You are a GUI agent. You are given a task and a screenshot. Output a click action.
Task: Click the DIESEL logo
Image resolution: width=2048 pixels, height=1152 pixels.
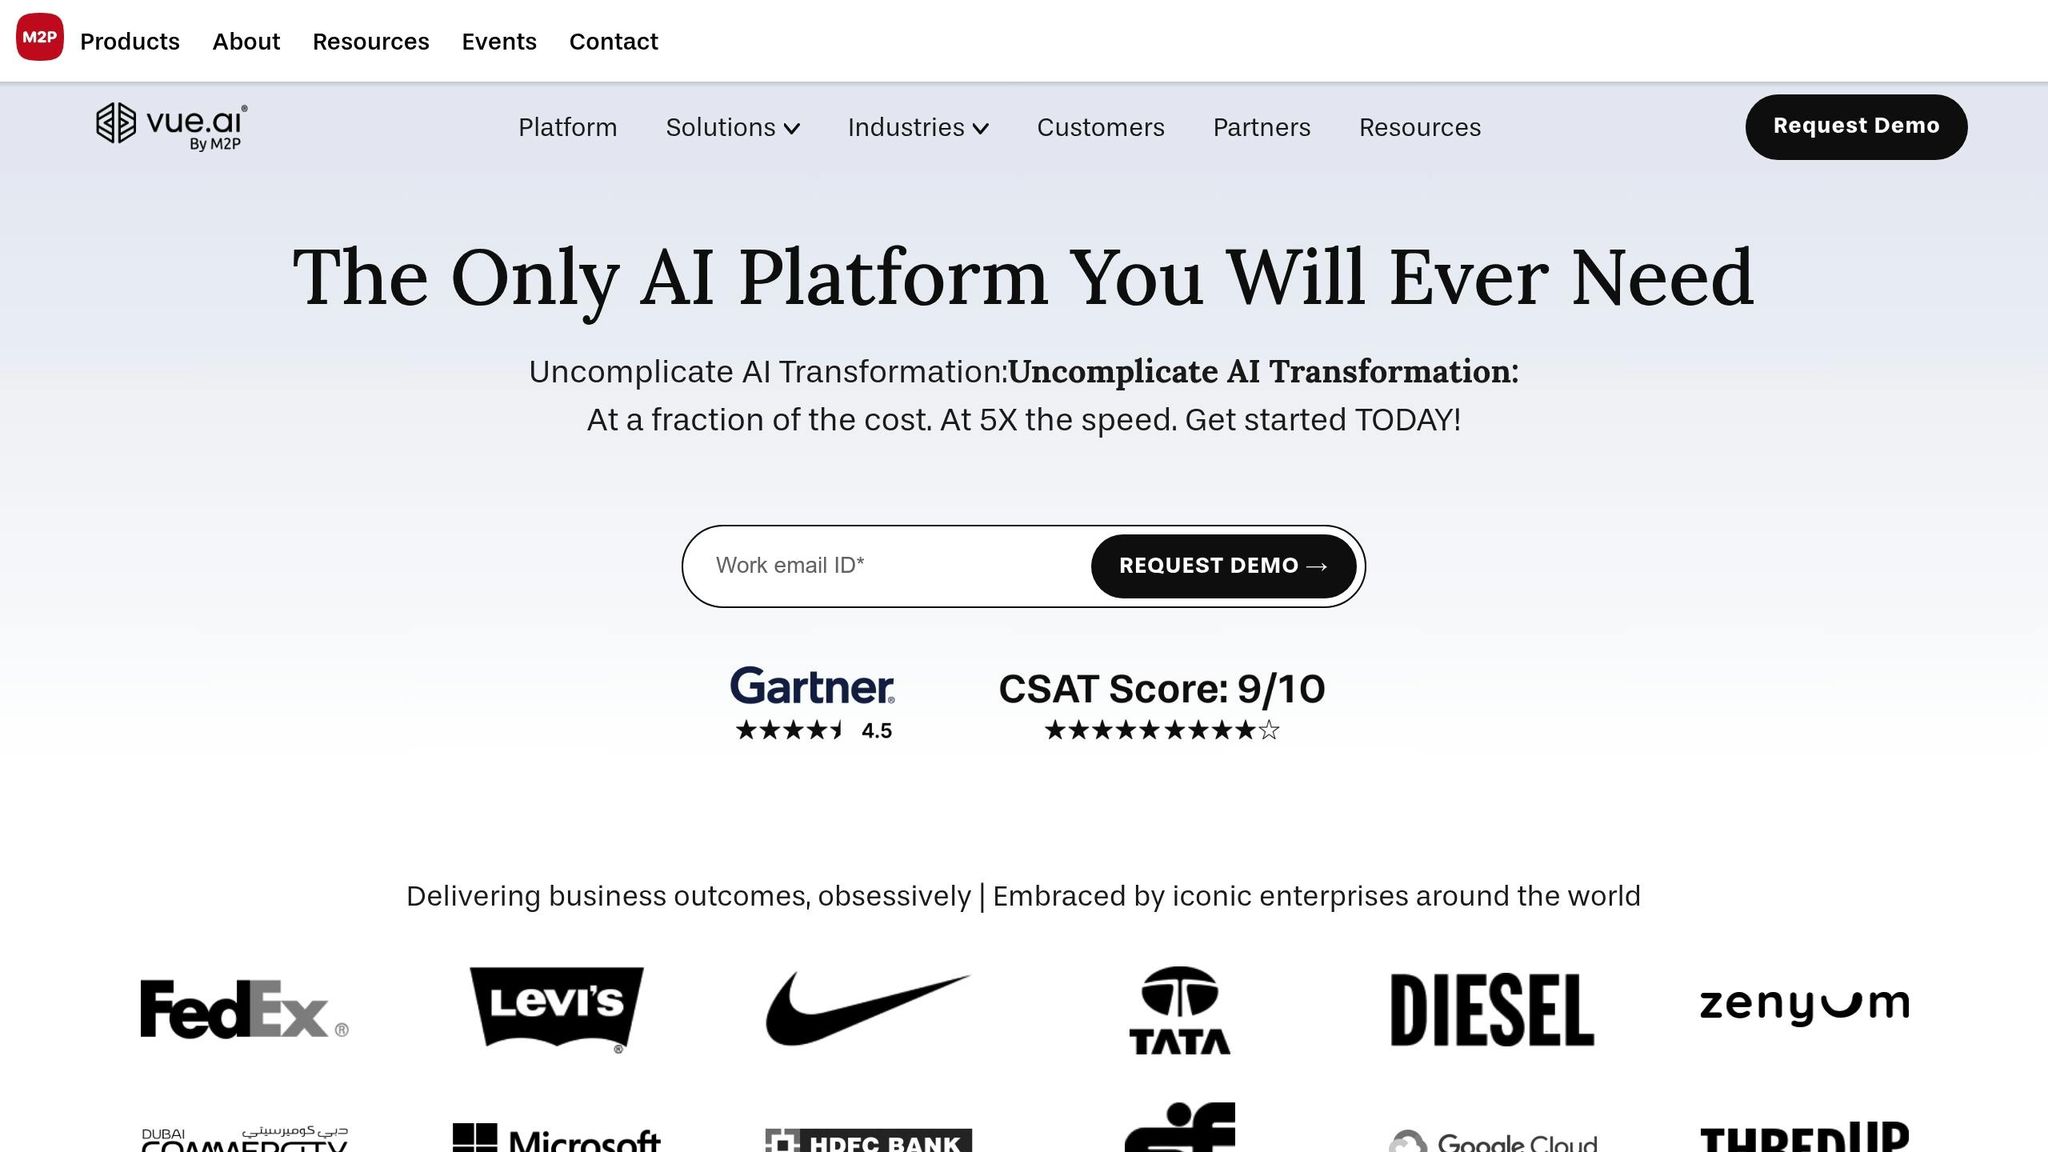coord(1491,1010)
